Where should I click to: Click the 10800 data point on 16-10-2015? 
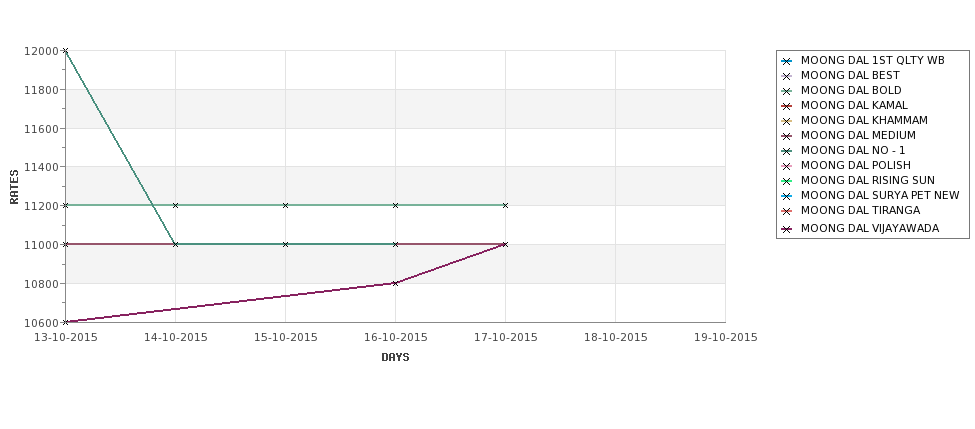(x=395, y=284)
